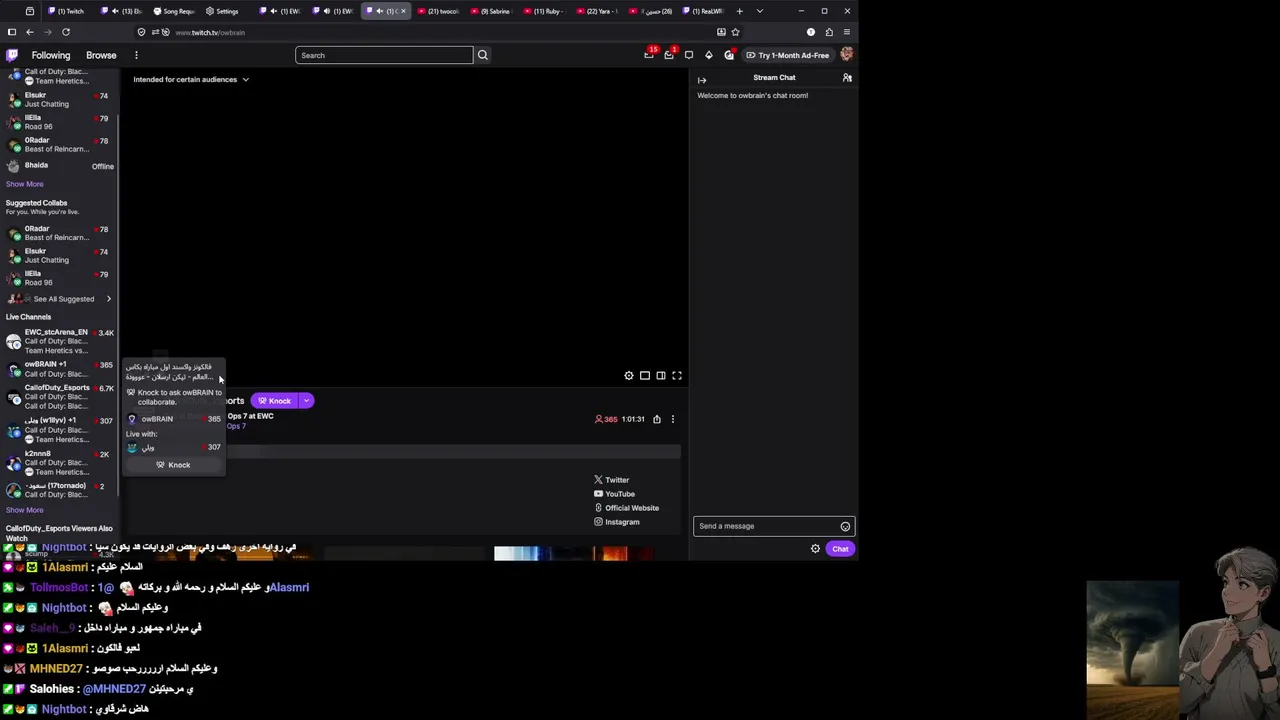
Task: Open chat settings gear
Action: click(815, 549)
